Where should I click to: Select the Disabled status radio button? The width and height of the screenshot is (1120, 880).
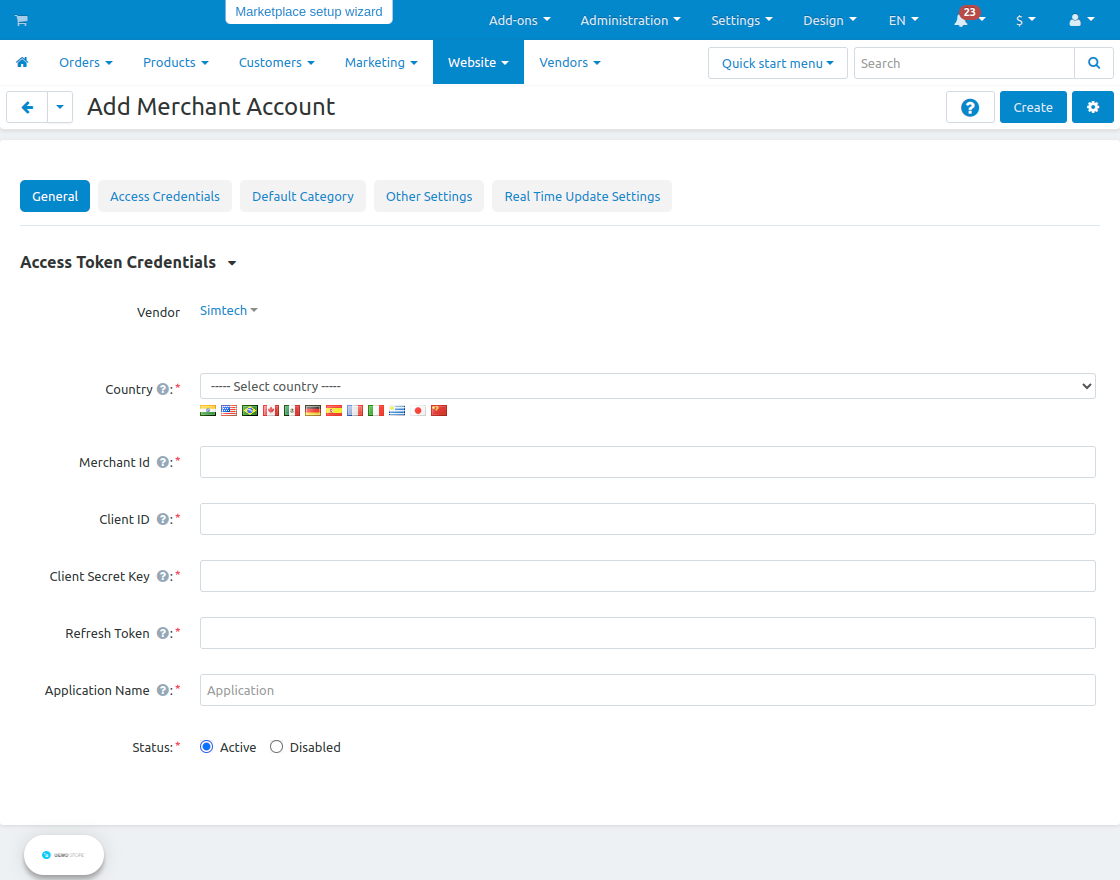275,747
